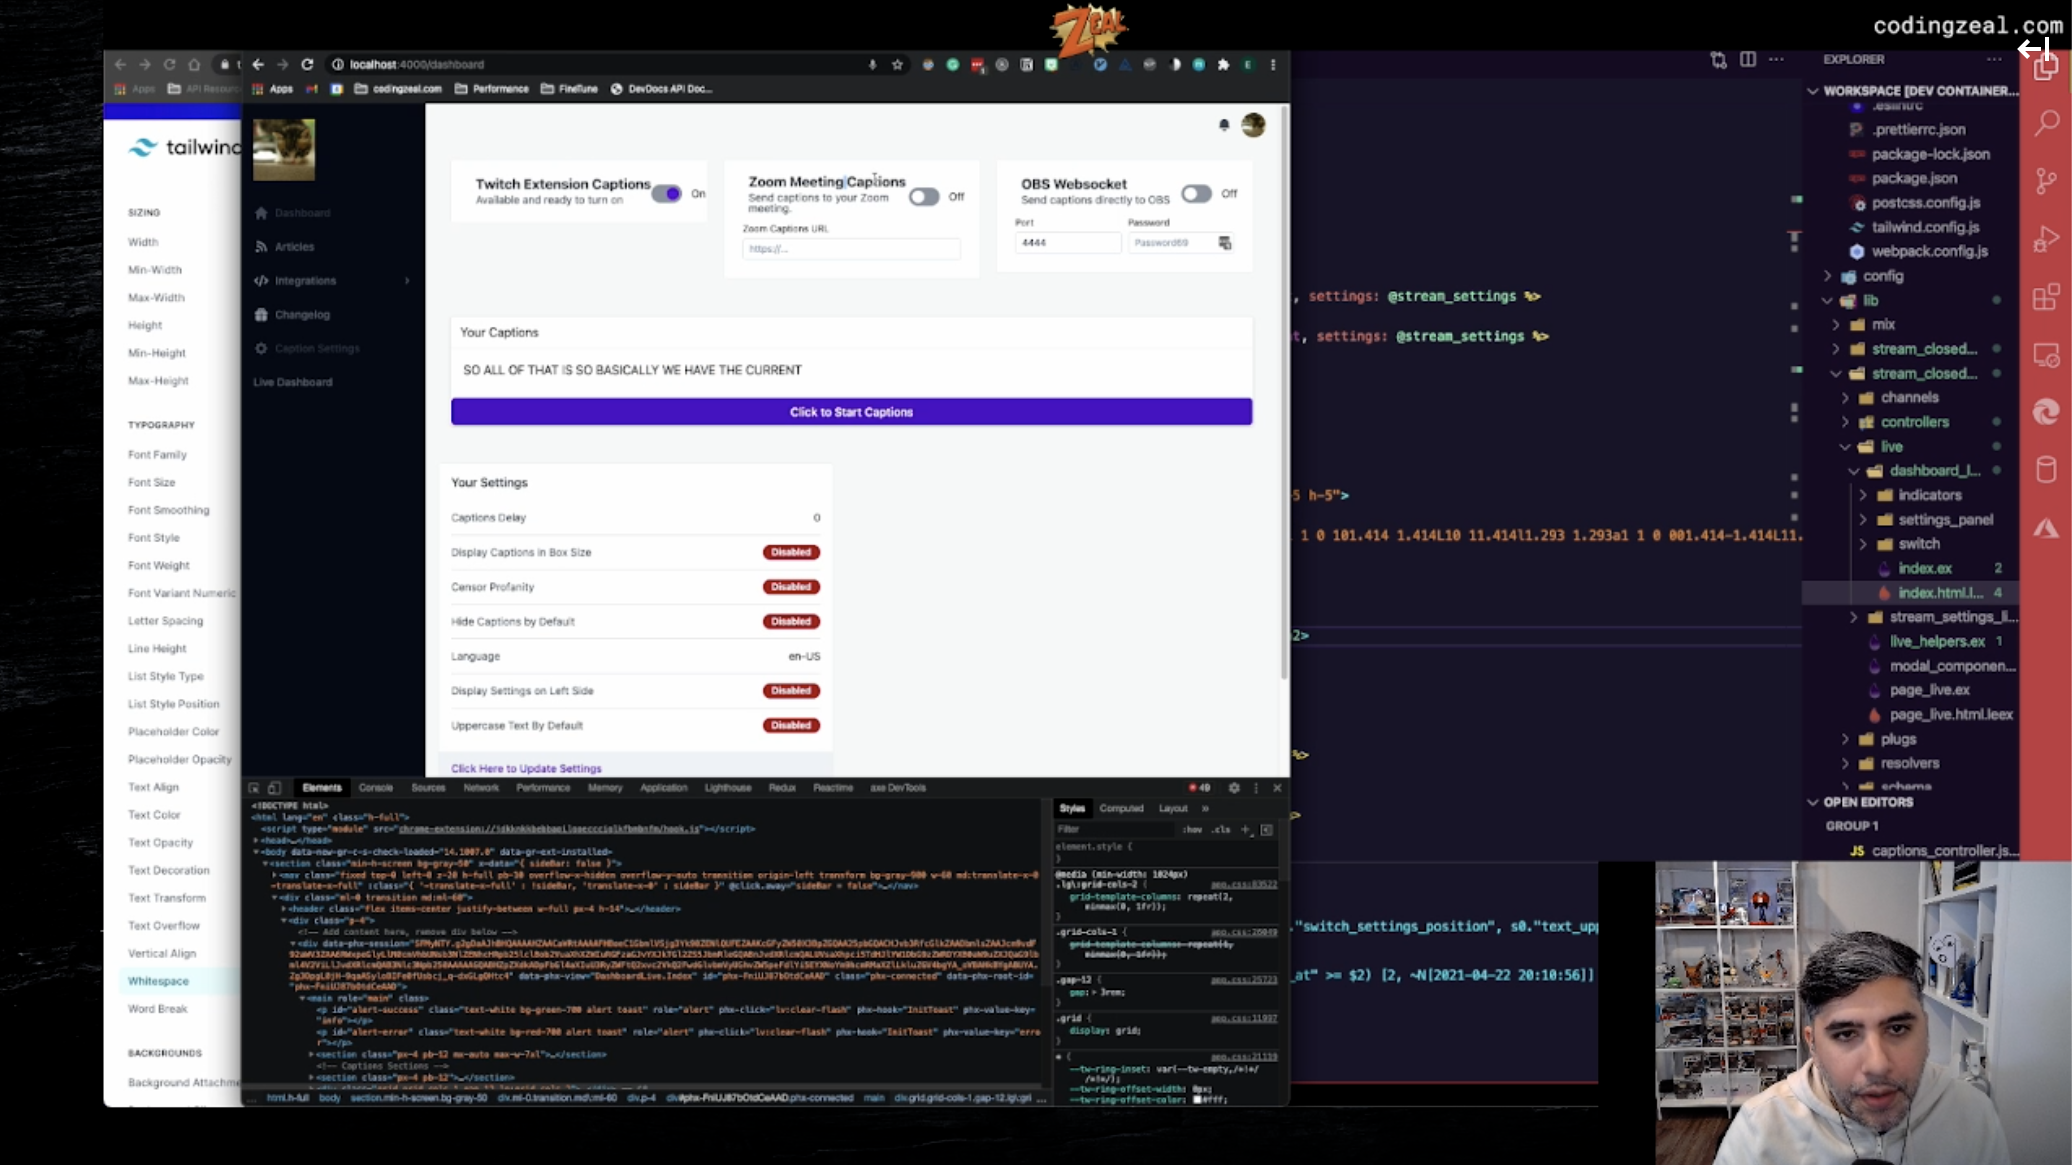This screenshot has width=2072, height=1165.
Task: Turn off Twitch Extension Captions switch
Action: [666, 194]
